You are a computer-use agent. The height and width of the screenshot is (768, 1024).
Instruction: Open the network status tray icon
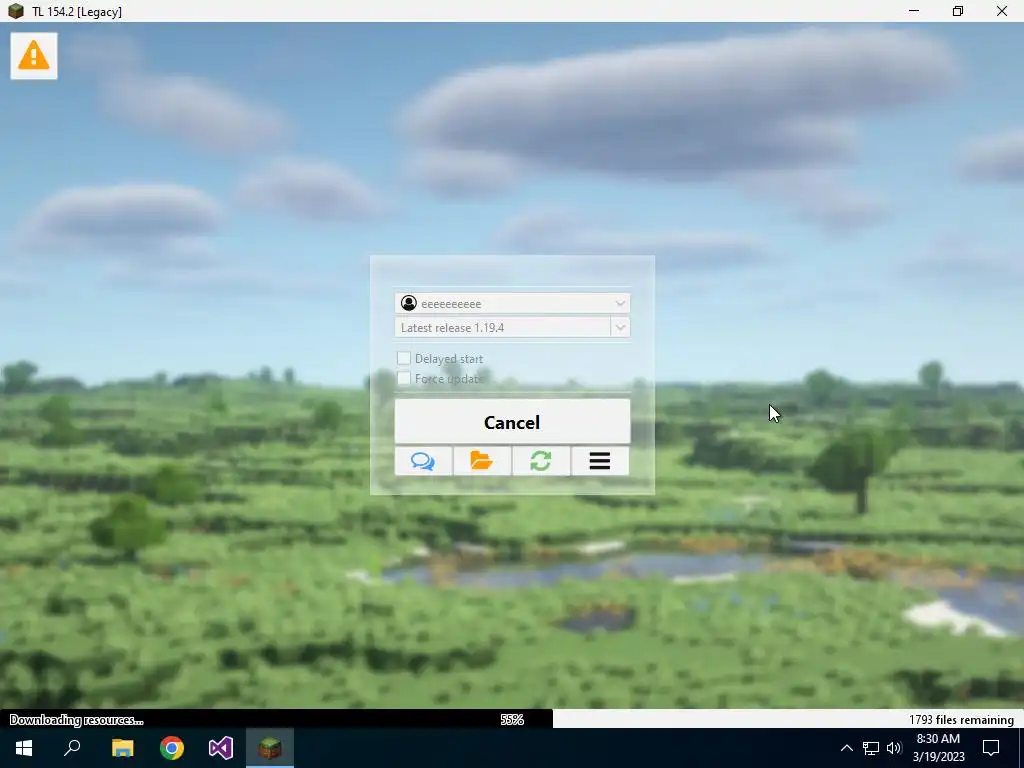(x=871, y=748)
